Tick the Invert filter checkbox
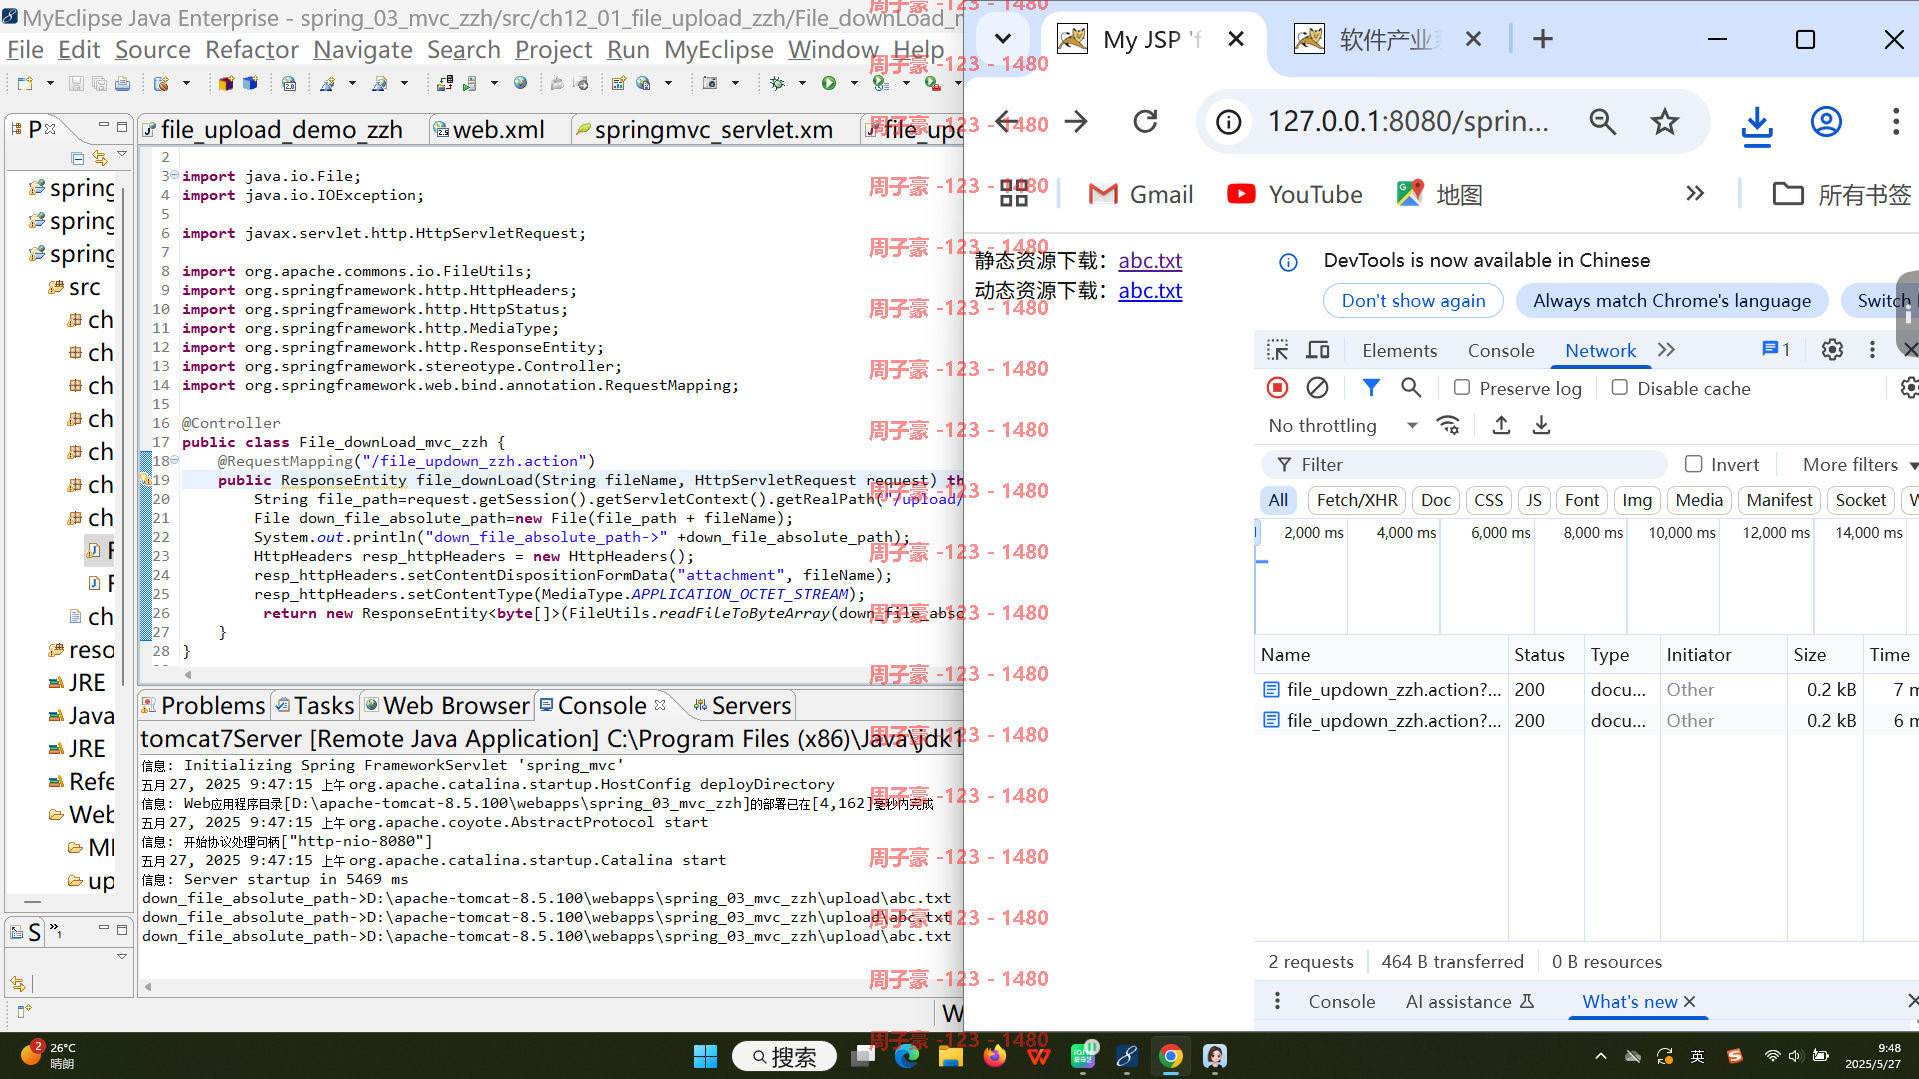 pos(1693,464)
